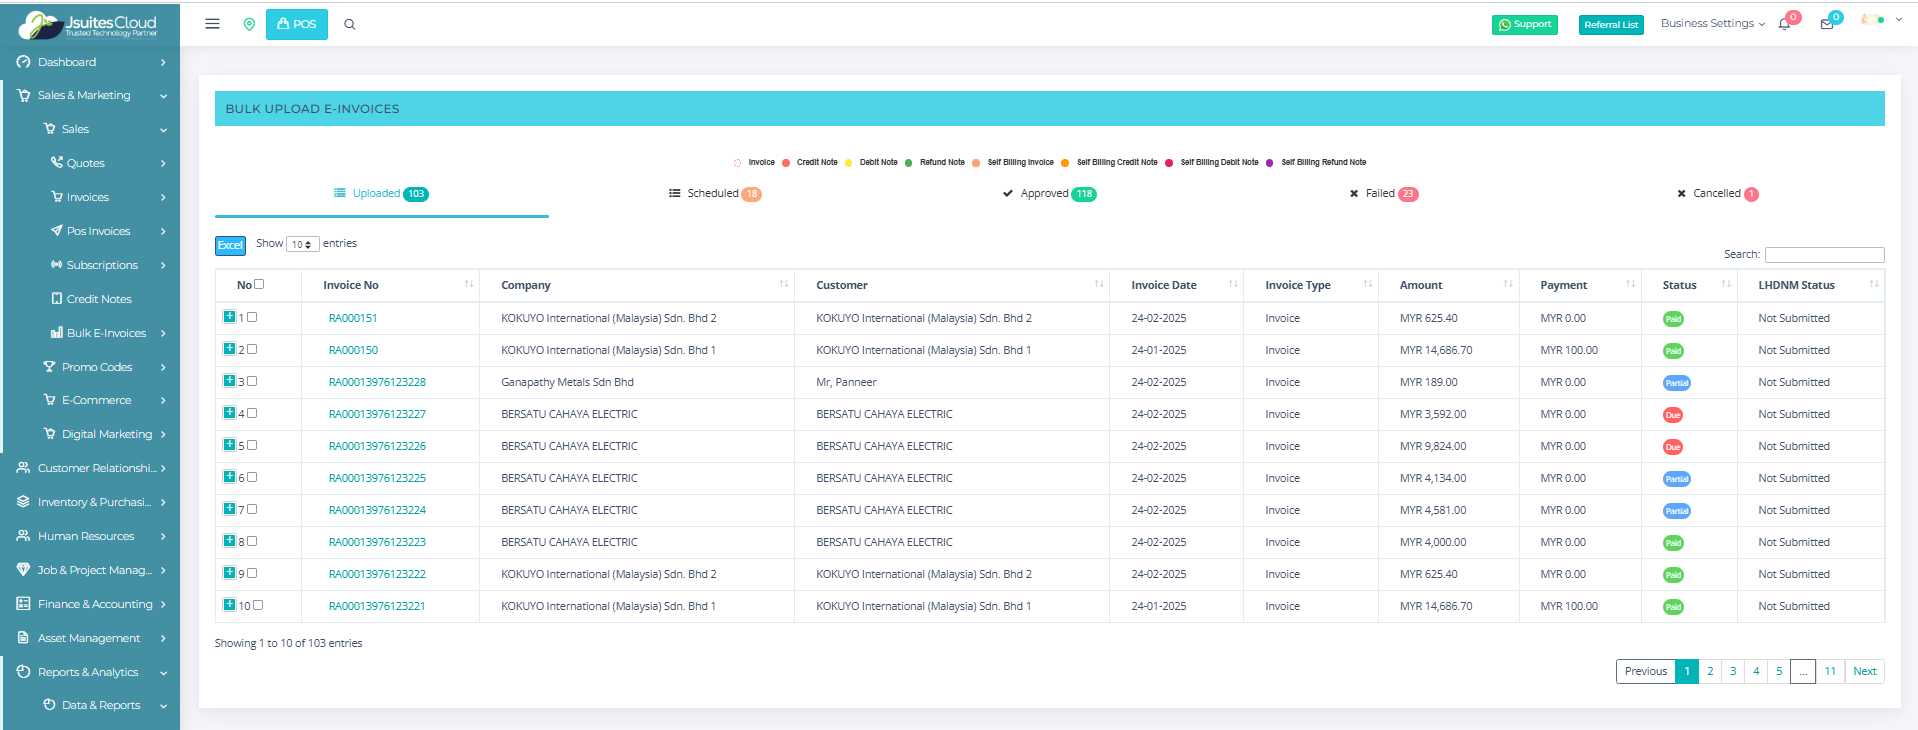Open the notifications bell icon
Screen dimensions: 1918x730
coord(1784,24)
